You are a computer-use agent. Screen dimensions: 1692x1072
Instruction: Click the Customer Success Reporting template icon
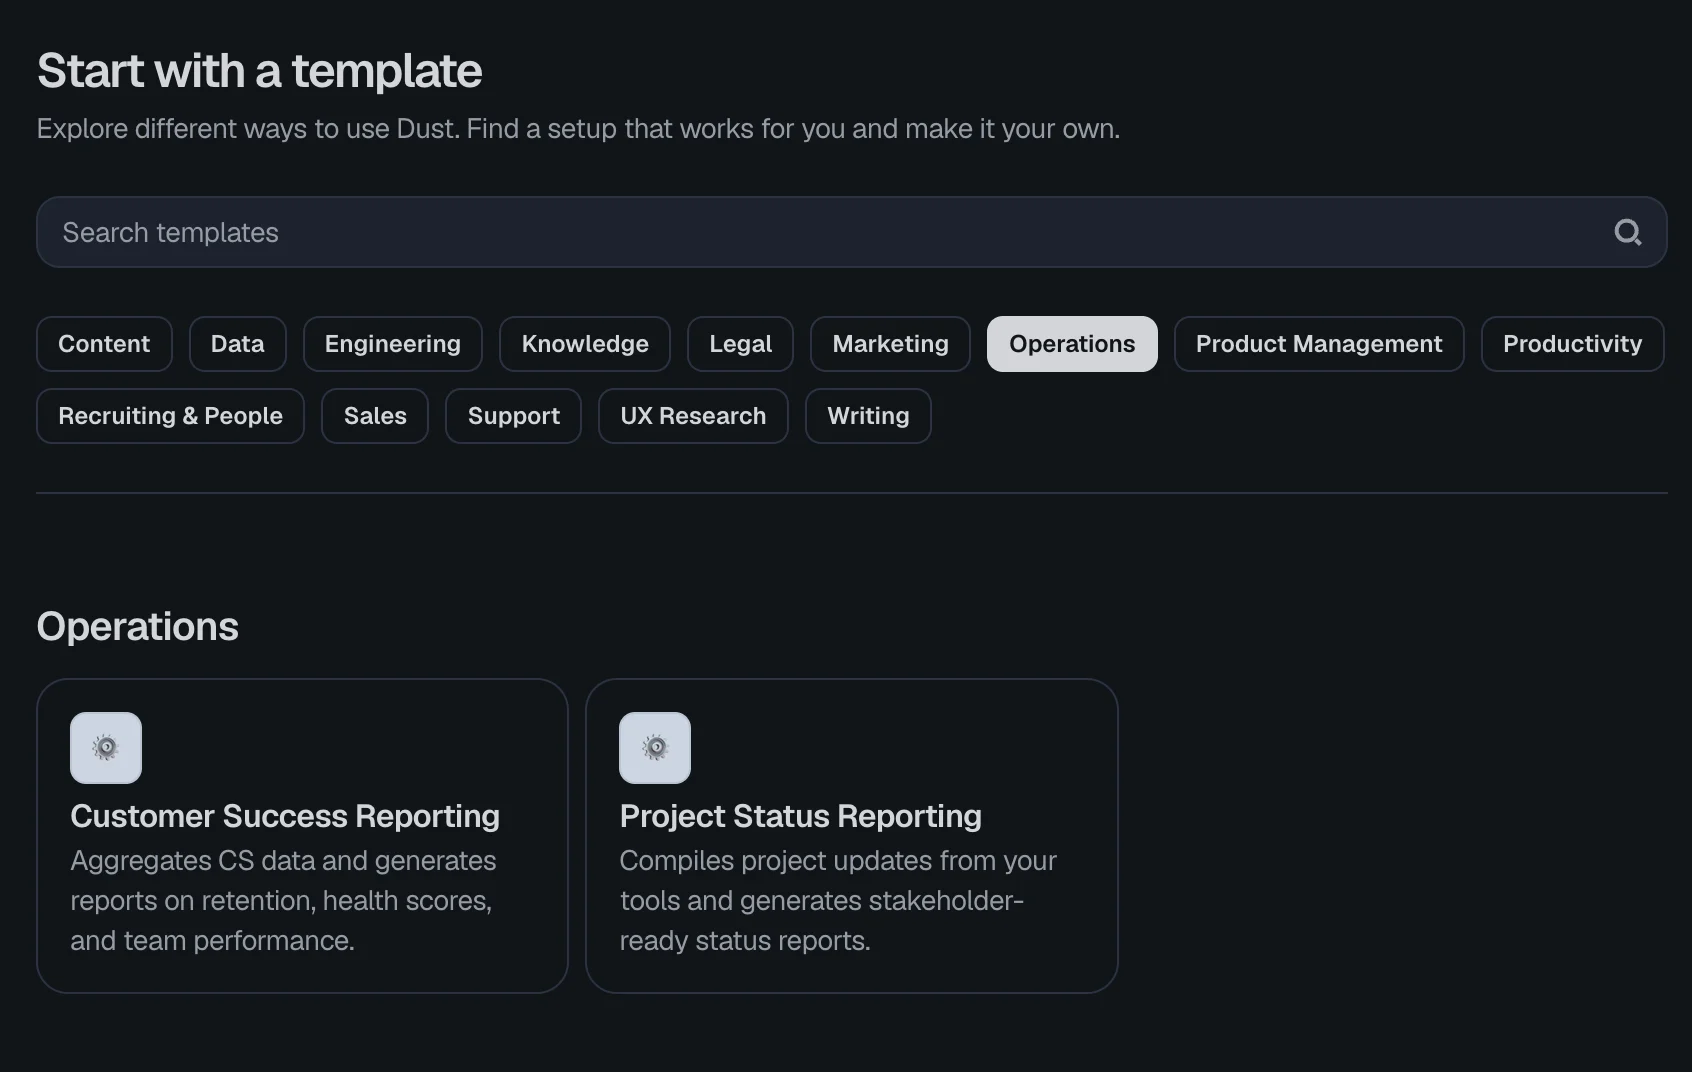pos(105,747)
